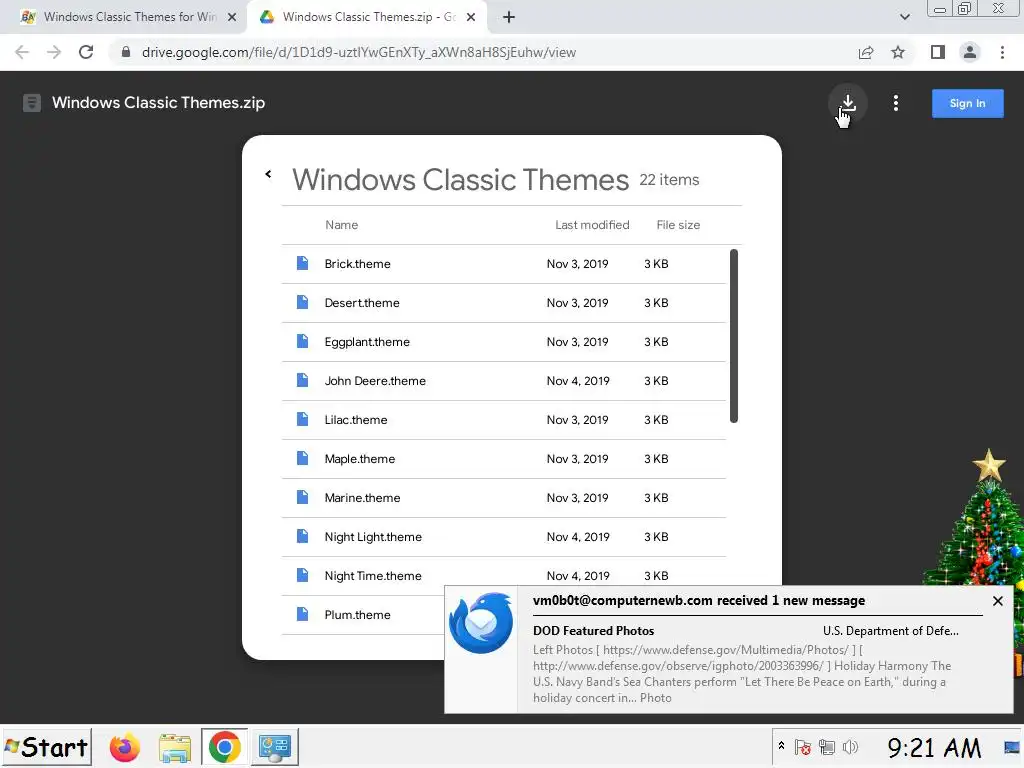Dismiss the Thunderbird new message notification
The height and width of the screenshot is (768, 1024).
point(997,601)
